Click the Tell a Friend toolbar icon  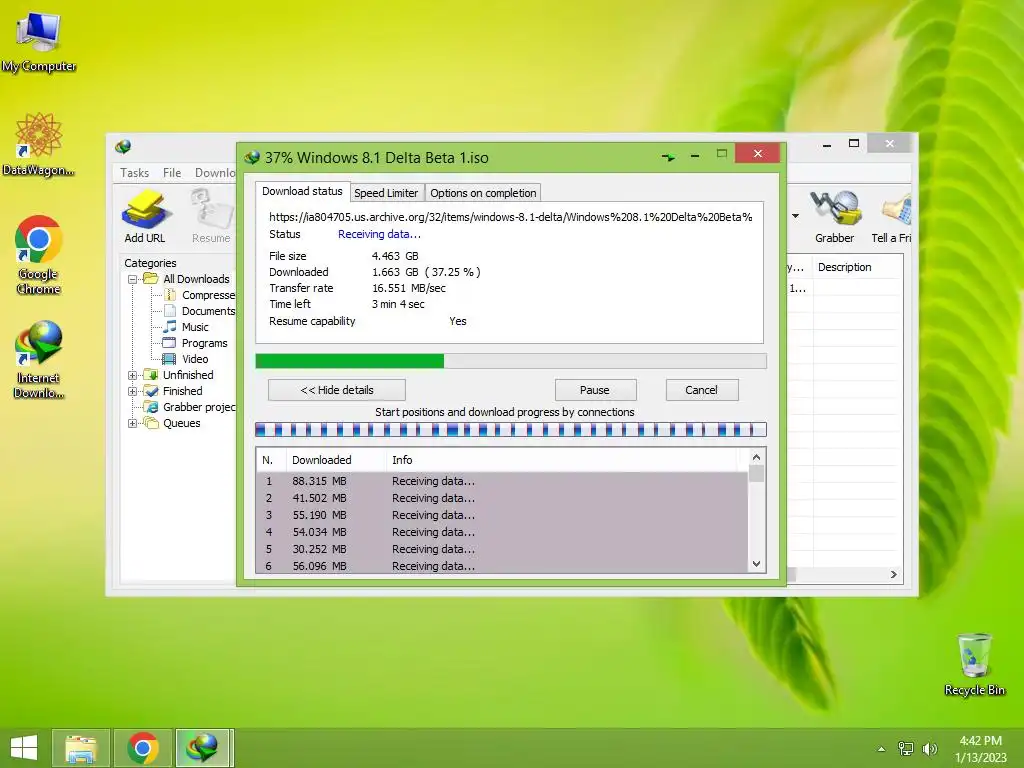click(892, 216)
